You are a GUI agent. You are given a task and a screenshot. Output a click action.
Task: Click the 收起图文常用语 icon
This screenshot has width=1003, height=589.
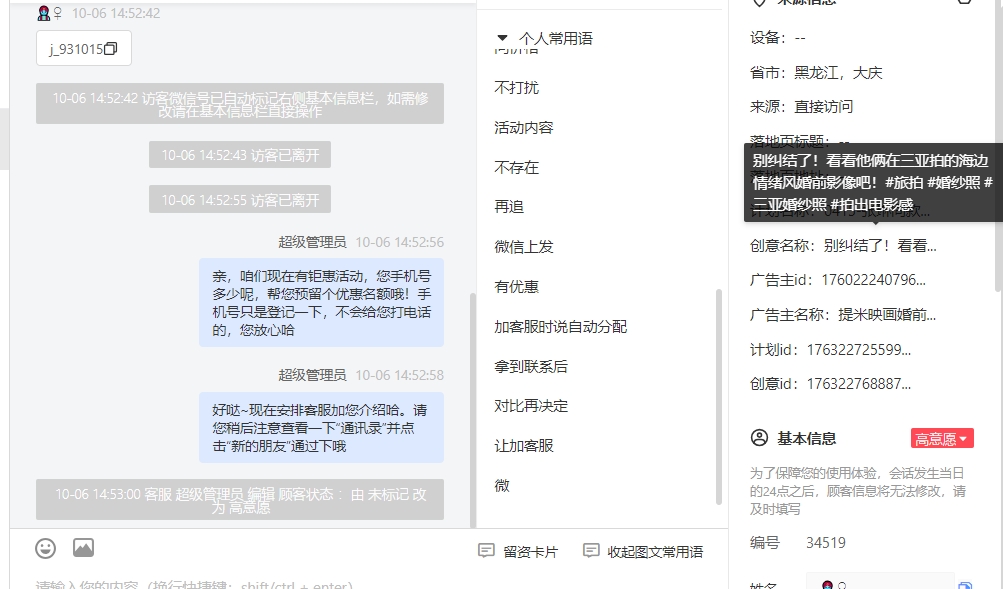click(591, 551)
